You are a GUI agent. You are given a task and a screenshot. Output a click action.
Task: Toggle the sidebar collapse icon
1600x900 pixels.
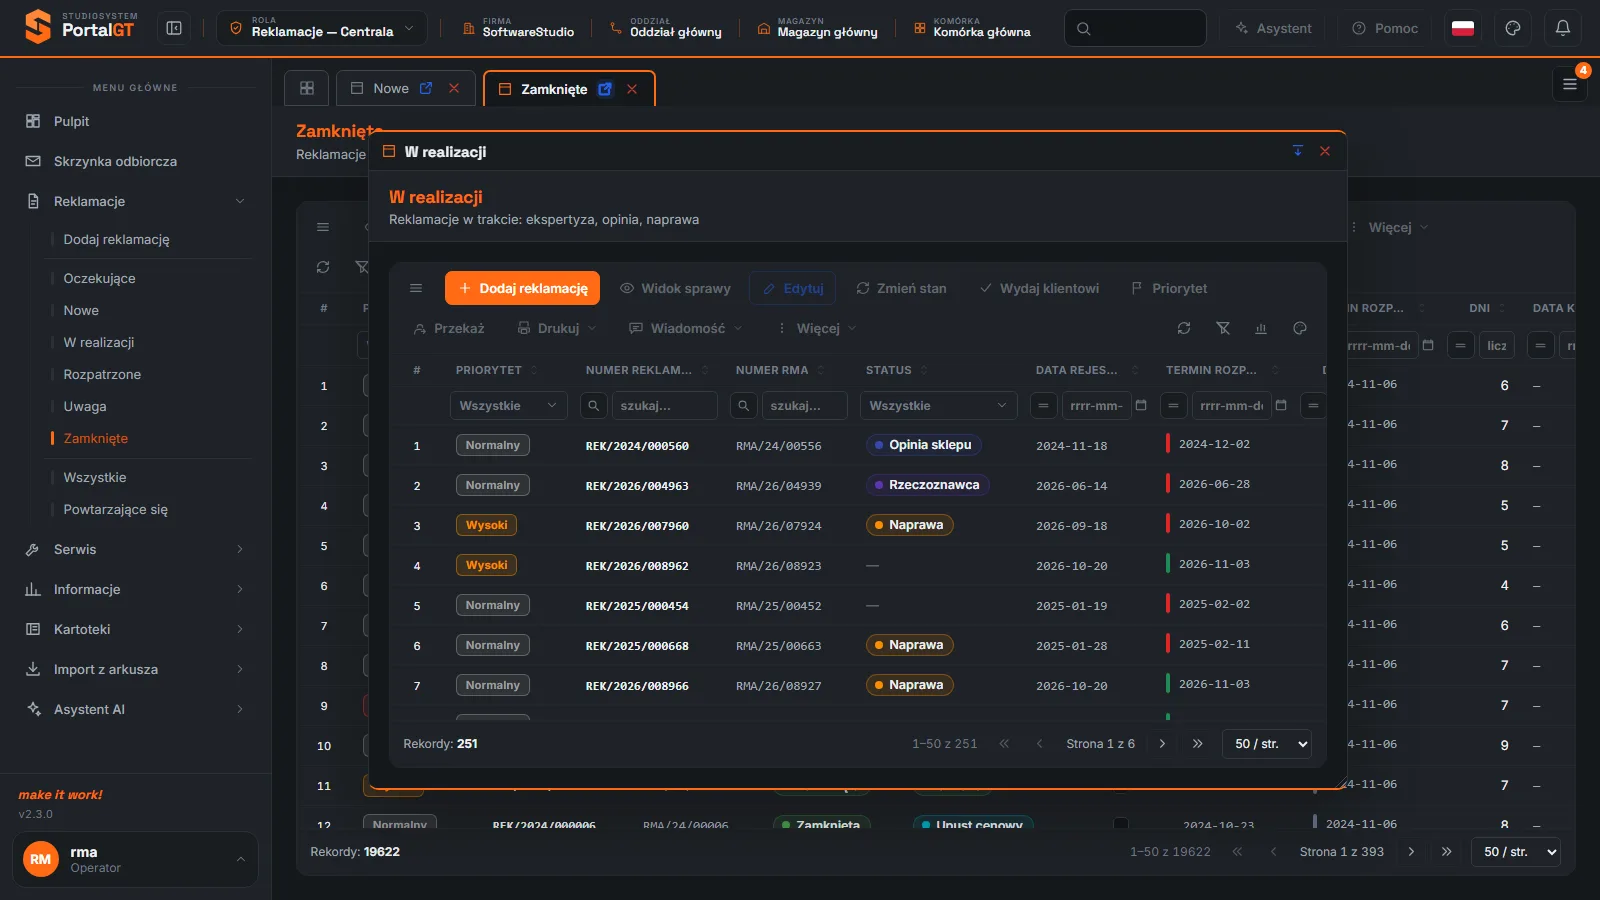tap(174, 28)
